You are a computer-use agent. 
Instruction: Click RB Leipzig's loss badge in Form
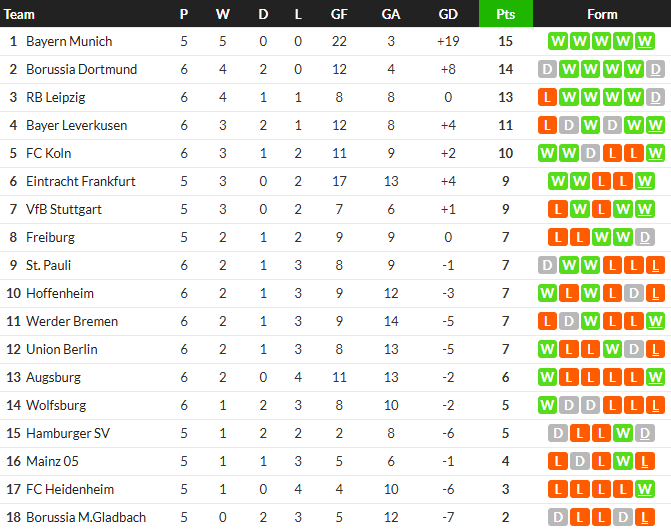[547, 98]
